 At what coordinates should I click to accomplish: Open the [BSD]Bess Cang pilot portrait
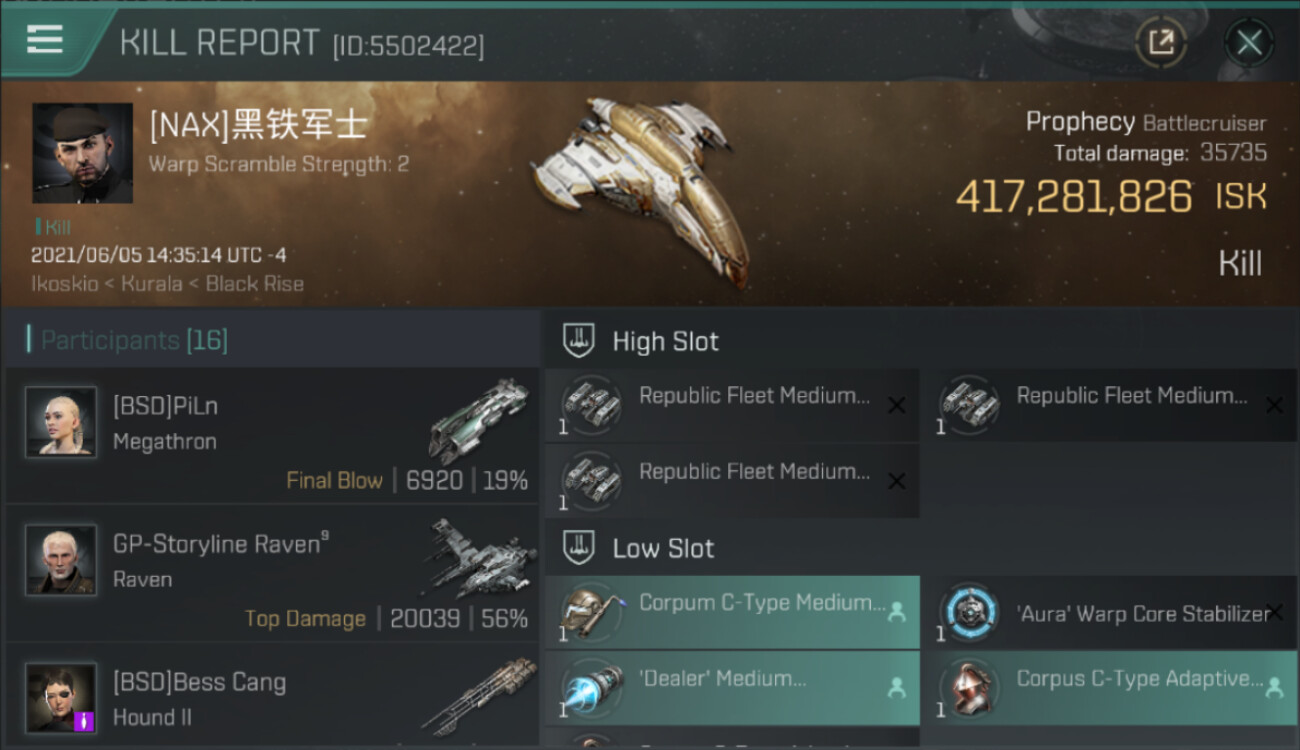pyautogui.click(x=61, y=698)
